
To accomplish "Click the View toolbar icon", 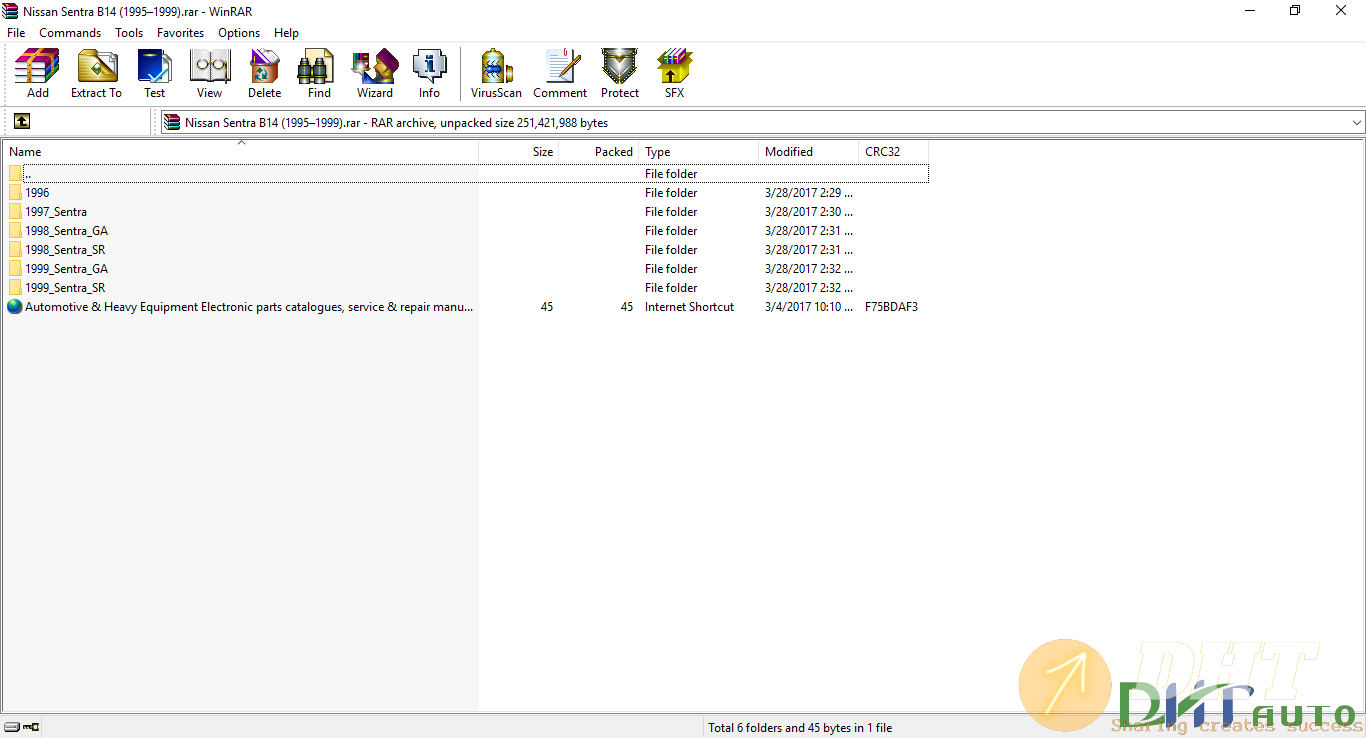I will pyautogui.click(x=209, y=74).
